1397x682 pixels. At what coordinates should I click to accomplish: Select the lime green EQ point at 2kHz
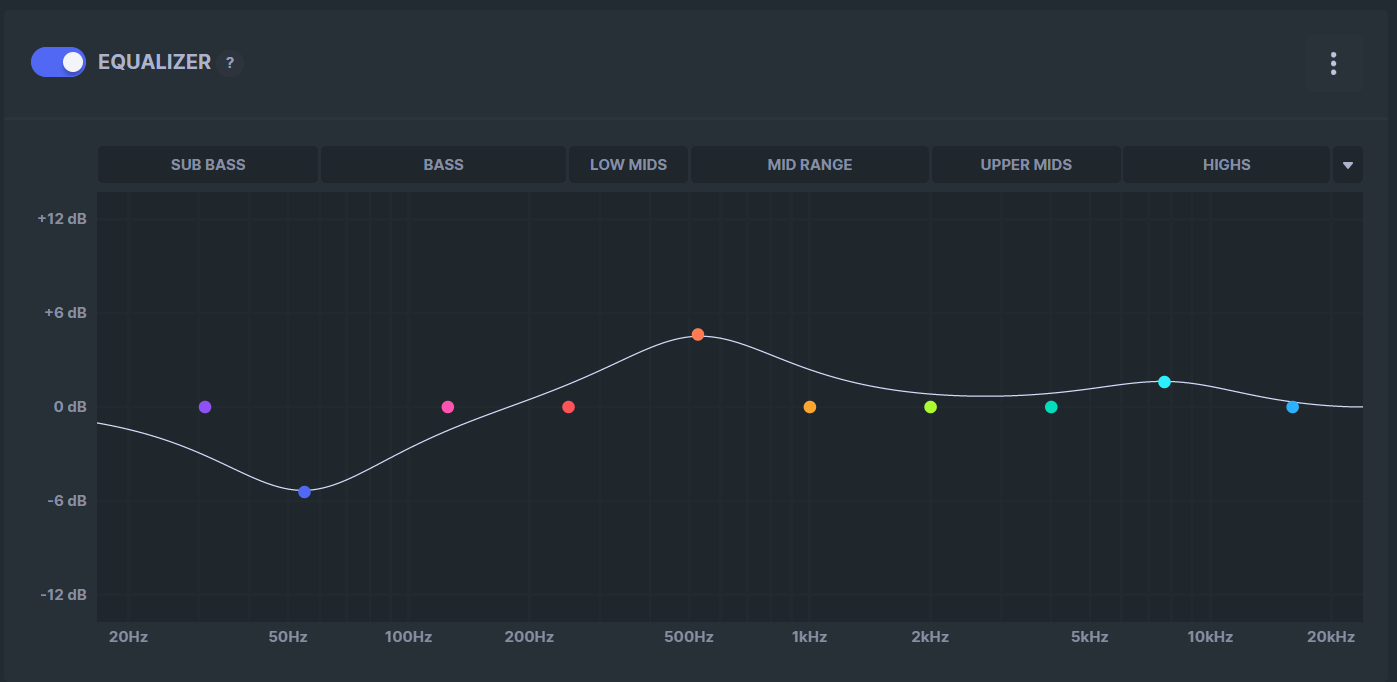[x=931, y=407]
